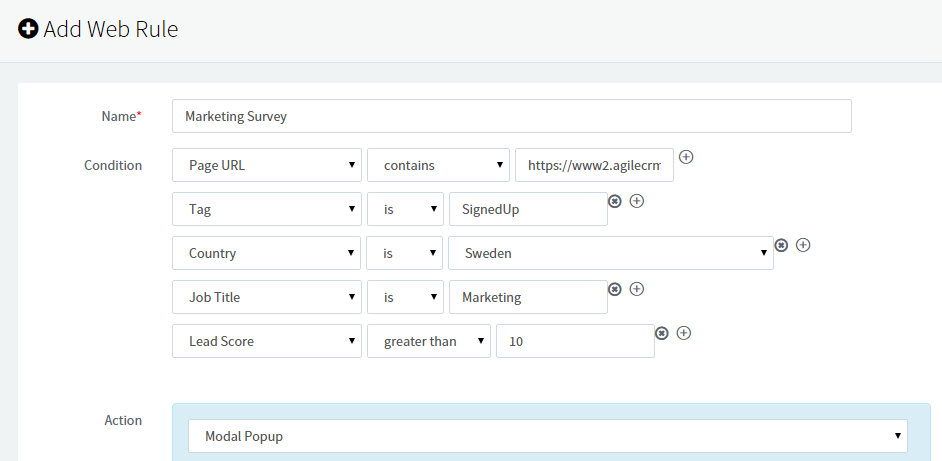The width and height of the screenshot is (942, 461).
Task: Open the 'greater than' operator dropdown
Action: 429,341
